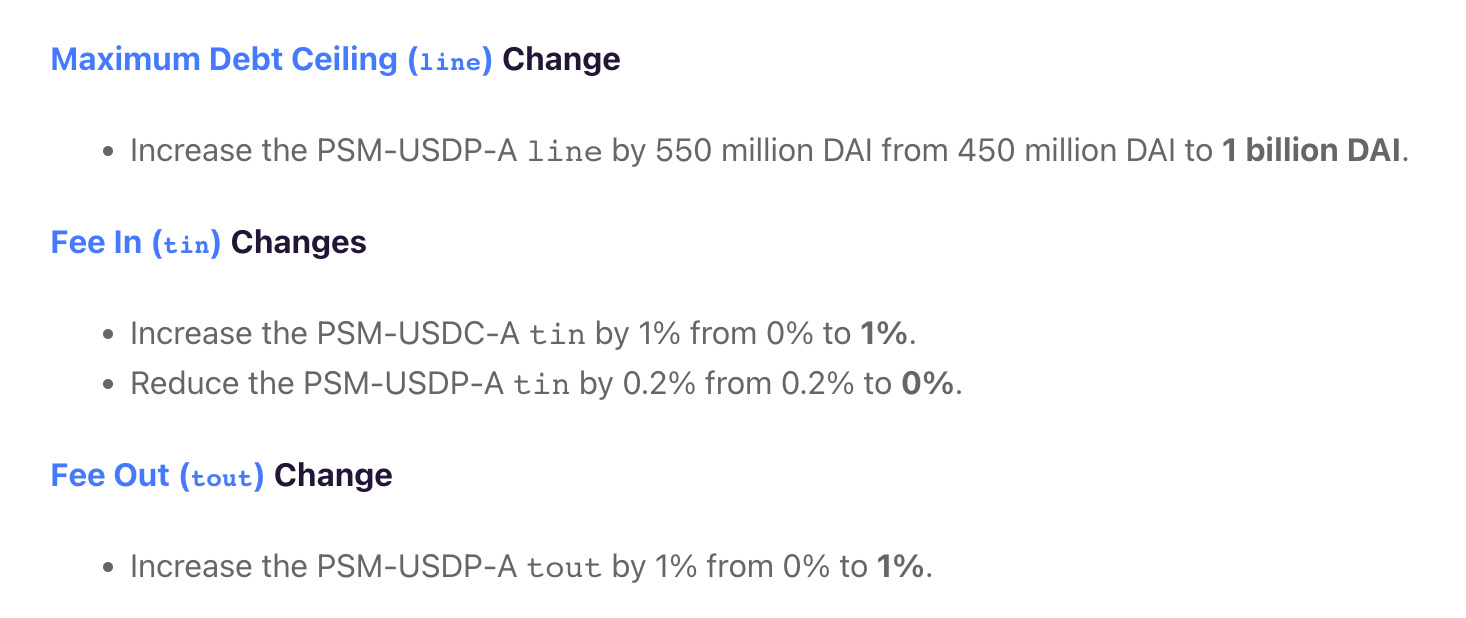
Task: Click inline code 'line' after PSM-USDP-A
Action: click(564, 152)
